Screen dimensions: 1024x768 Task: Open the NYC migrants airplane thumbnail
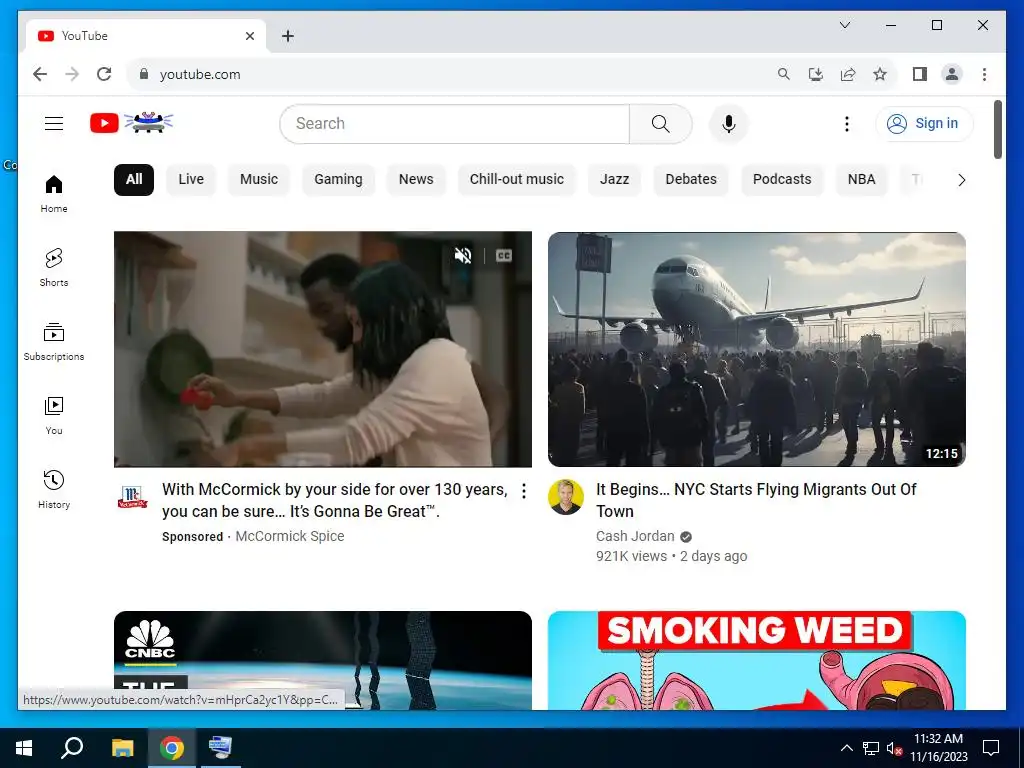tap(757, 349)
